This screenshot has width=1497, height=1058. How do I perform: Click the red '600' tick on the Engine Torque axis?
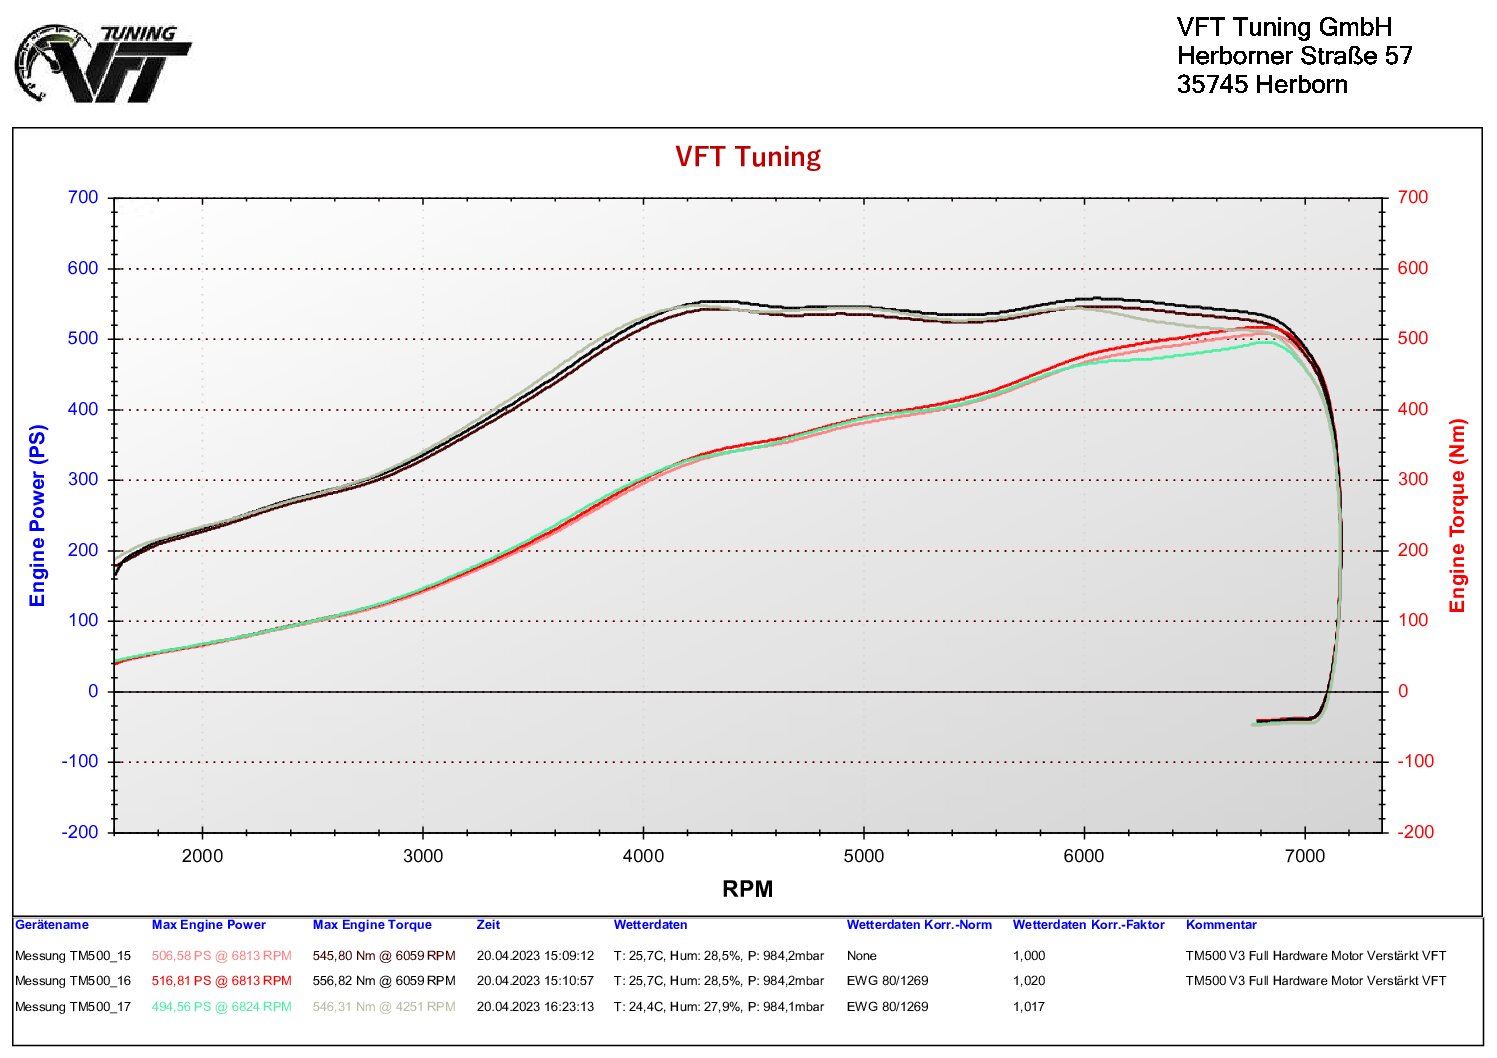(1413, 268)
